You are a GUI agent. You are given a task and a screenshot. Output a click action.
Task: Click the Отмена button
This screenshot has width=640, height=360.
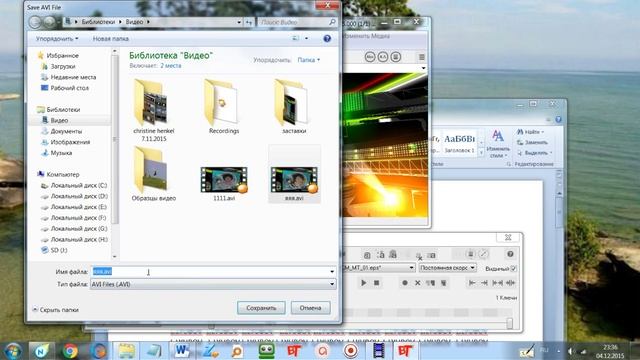coord(311,308)
